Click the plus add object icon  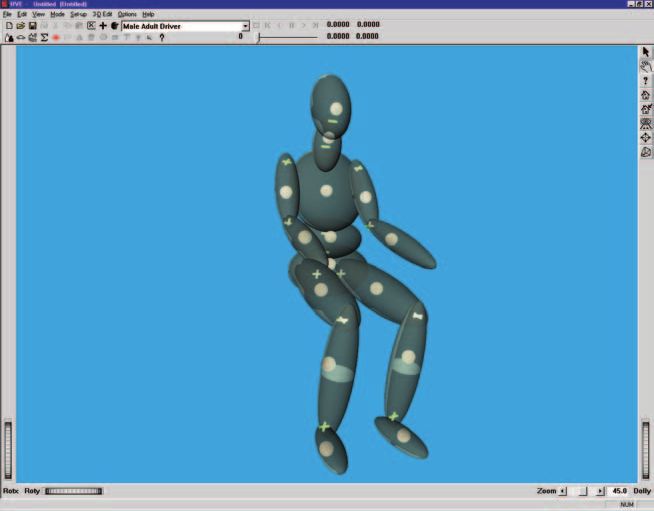pyautogui.click(x=103, y=26)
